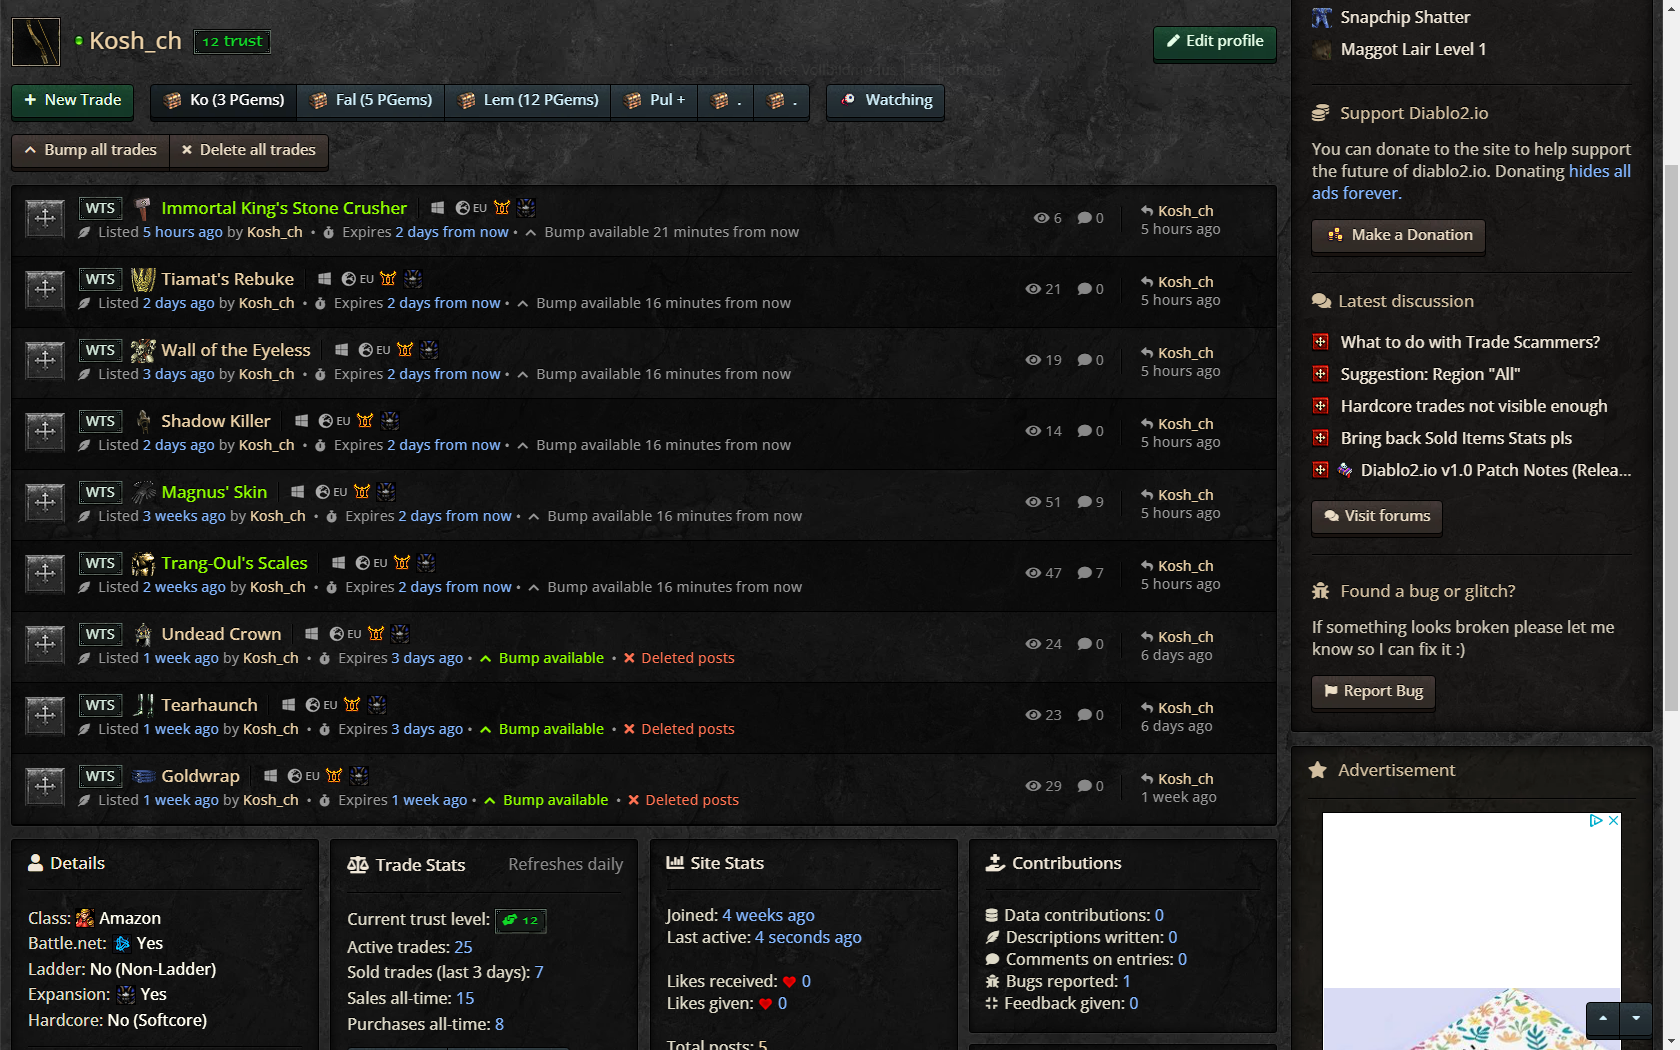Click expansion icon on Shadow Killer row
1680x1050 pixels.
pyautogui.click(x=390, y=421)
